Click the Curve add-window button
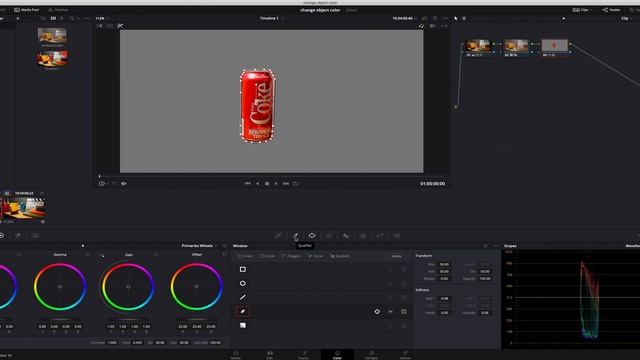Screen dimensions: 640x360 (315, 256)
